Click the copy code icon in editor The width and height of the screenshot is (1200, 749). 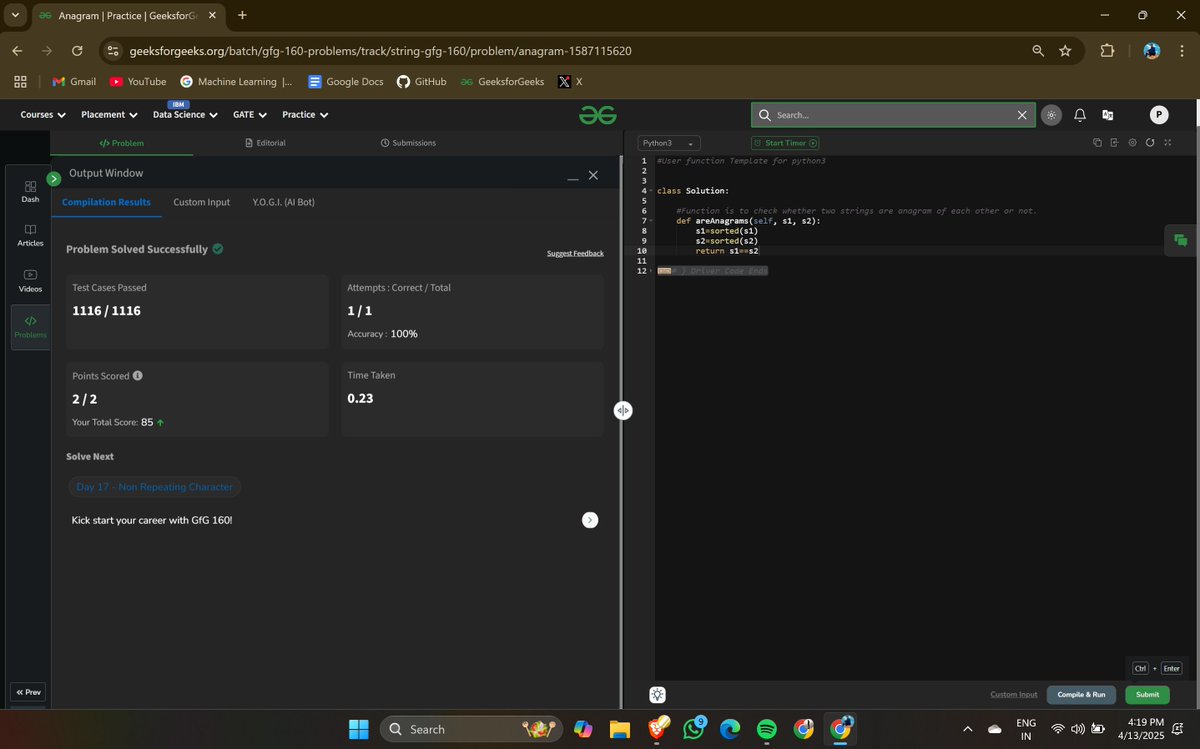[1097, 143]
